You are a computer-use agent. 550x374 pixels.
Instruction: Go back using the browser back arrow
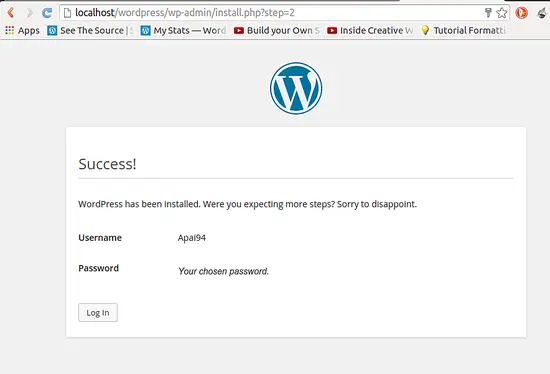(11, 13)
